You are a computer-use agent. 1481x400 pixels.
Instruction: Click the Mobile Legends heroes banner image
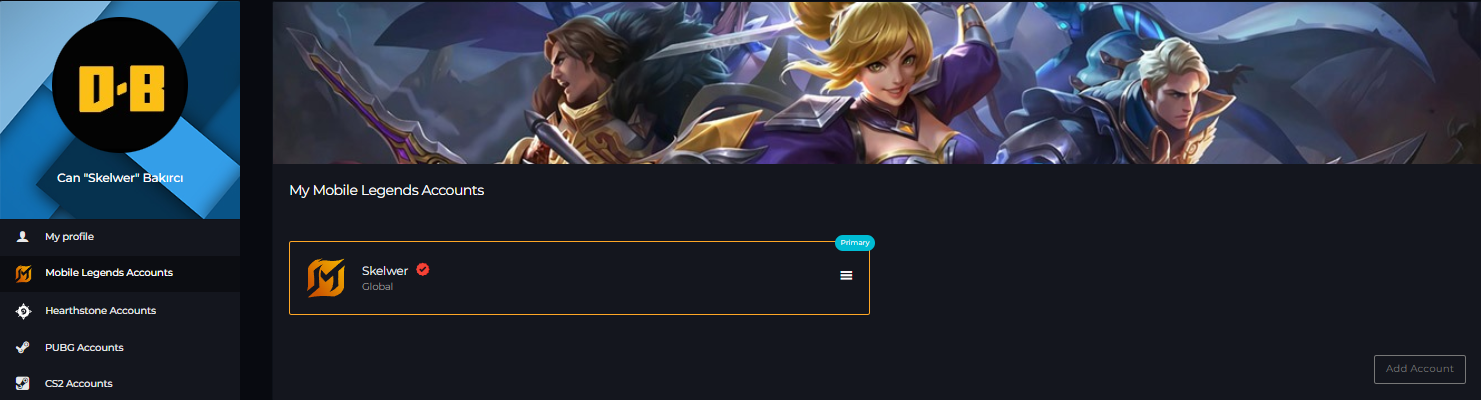(876, 82)
